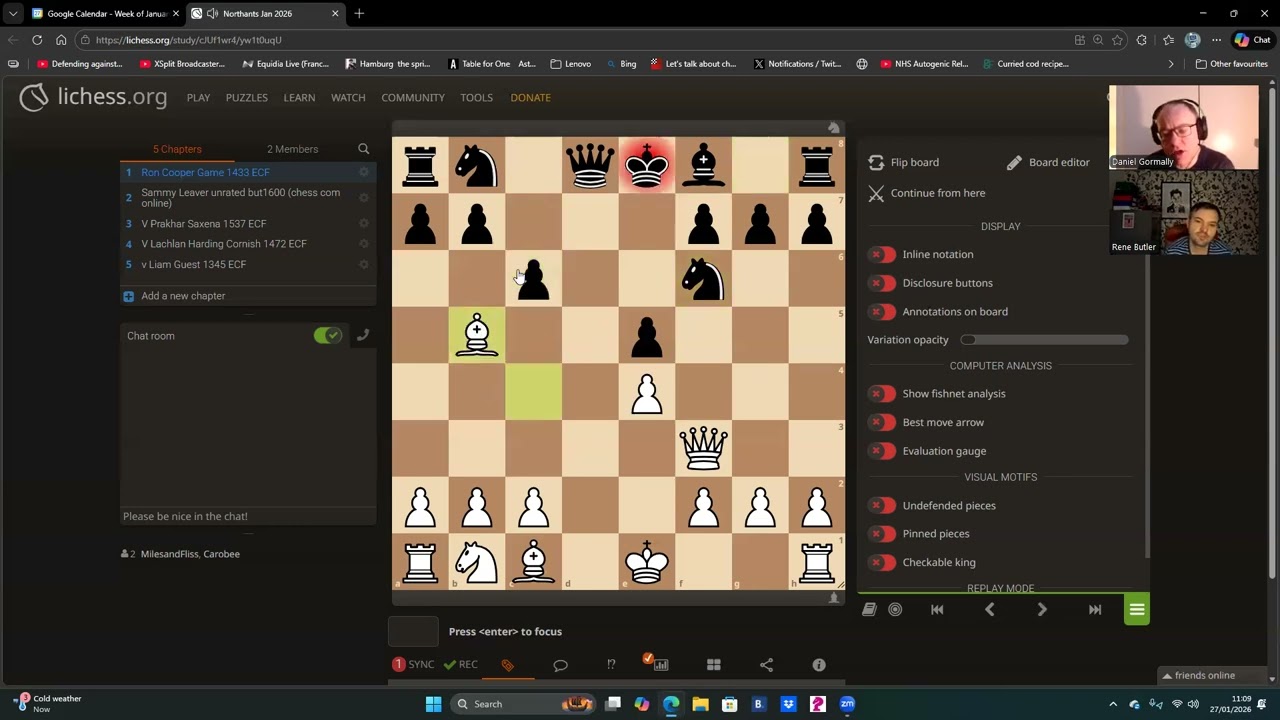This screenshot has height=720, width=1280.
Task: Close the green hamburger analysis menu
Action: click(x=1137, y=610)
